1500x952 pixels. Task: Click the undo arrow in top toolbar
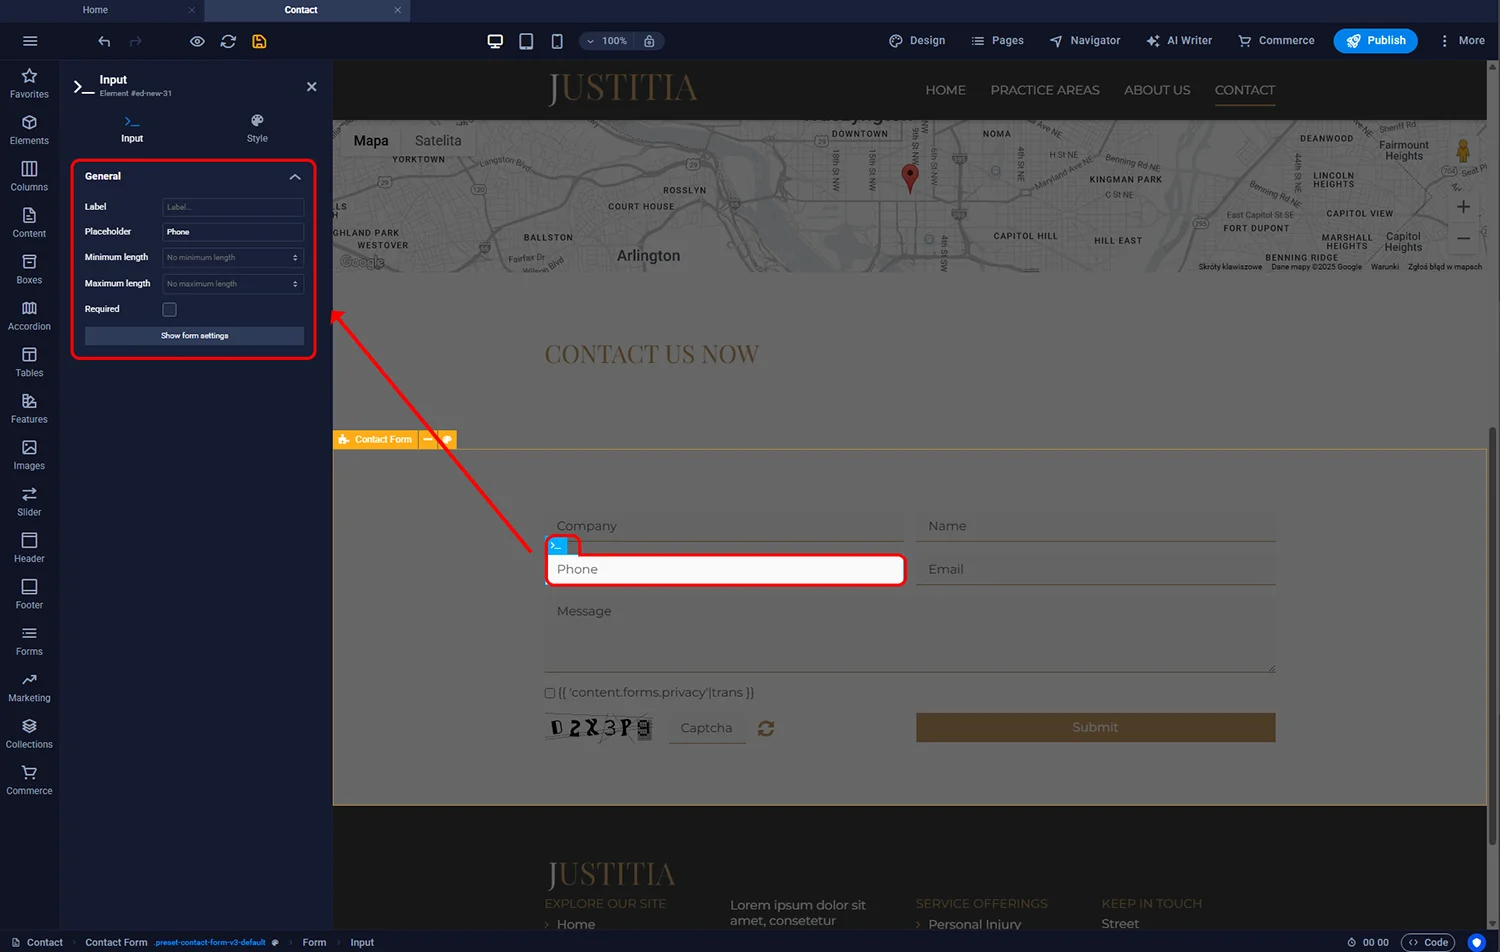[104, 41]
